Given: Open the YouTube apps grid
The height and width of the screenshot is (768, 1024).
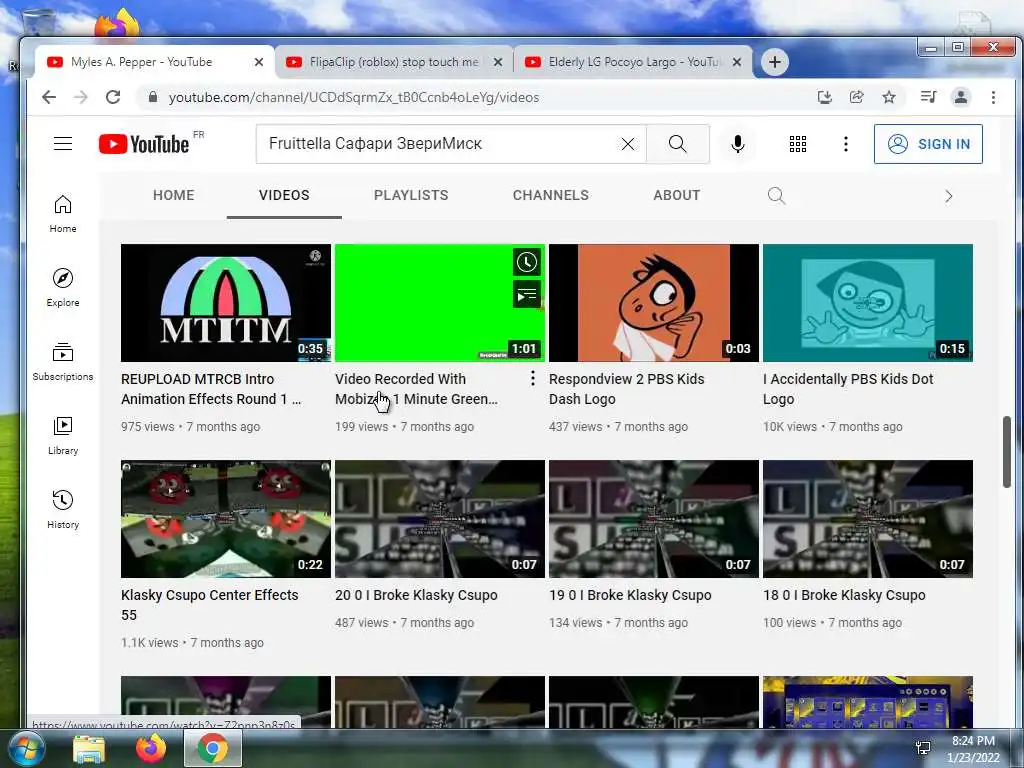Looking at the screenshot, I should pos(797,144).
